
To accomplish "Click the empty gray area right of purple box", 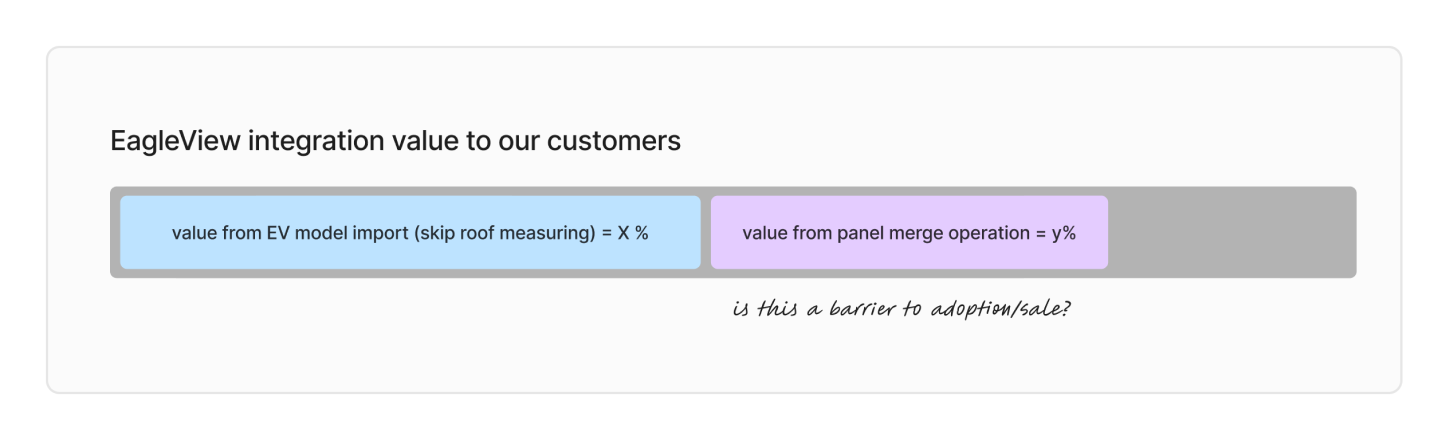I will [1230, 232].
